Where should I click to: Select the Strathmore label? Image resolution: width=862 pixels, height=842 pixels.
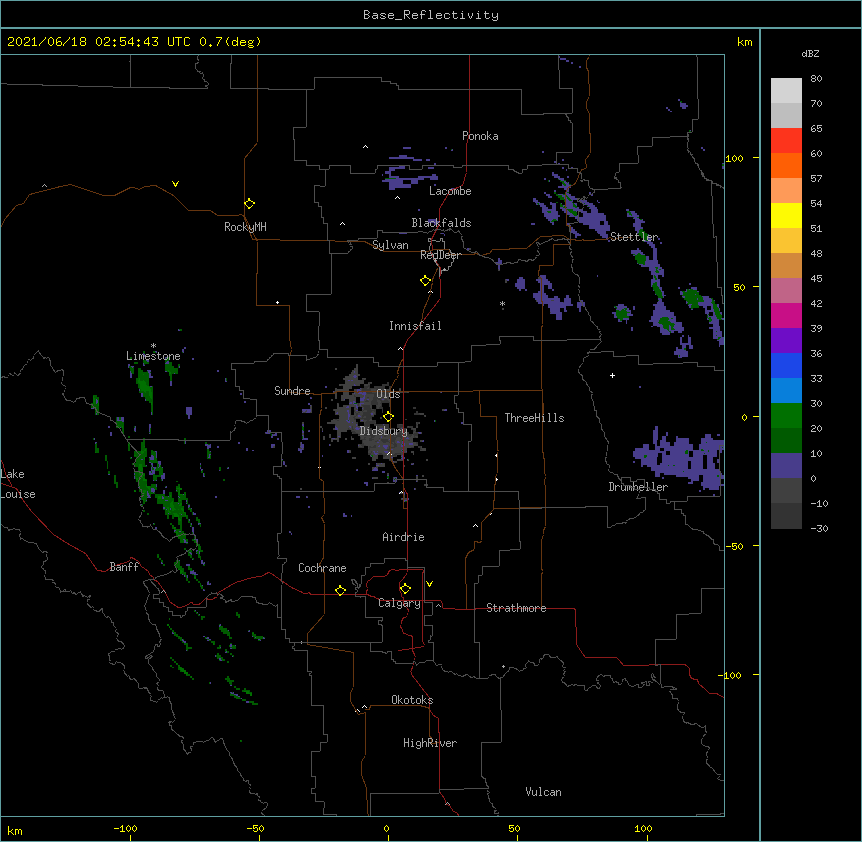pyautogui.click(x=516, y=608)
